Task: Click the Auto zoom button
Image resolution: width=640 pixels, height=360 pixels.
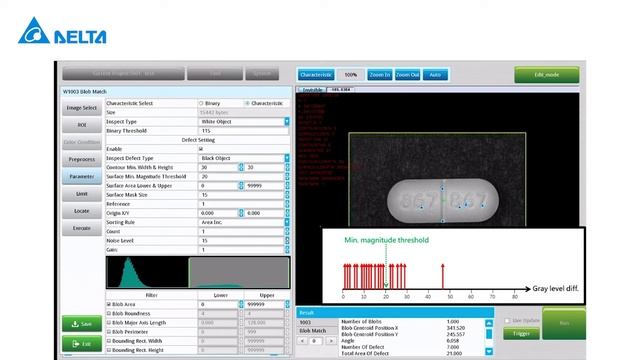Action: [435, 75]
